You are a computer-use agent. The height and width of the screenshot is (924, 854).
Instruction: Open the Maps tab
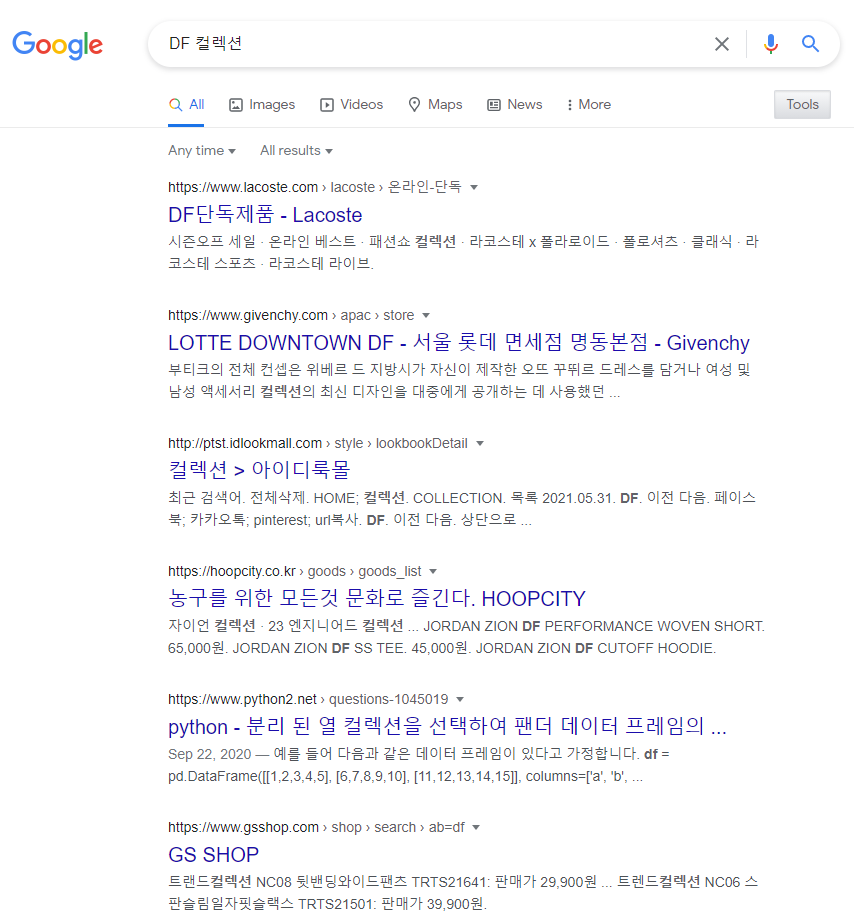click(435, 105)
